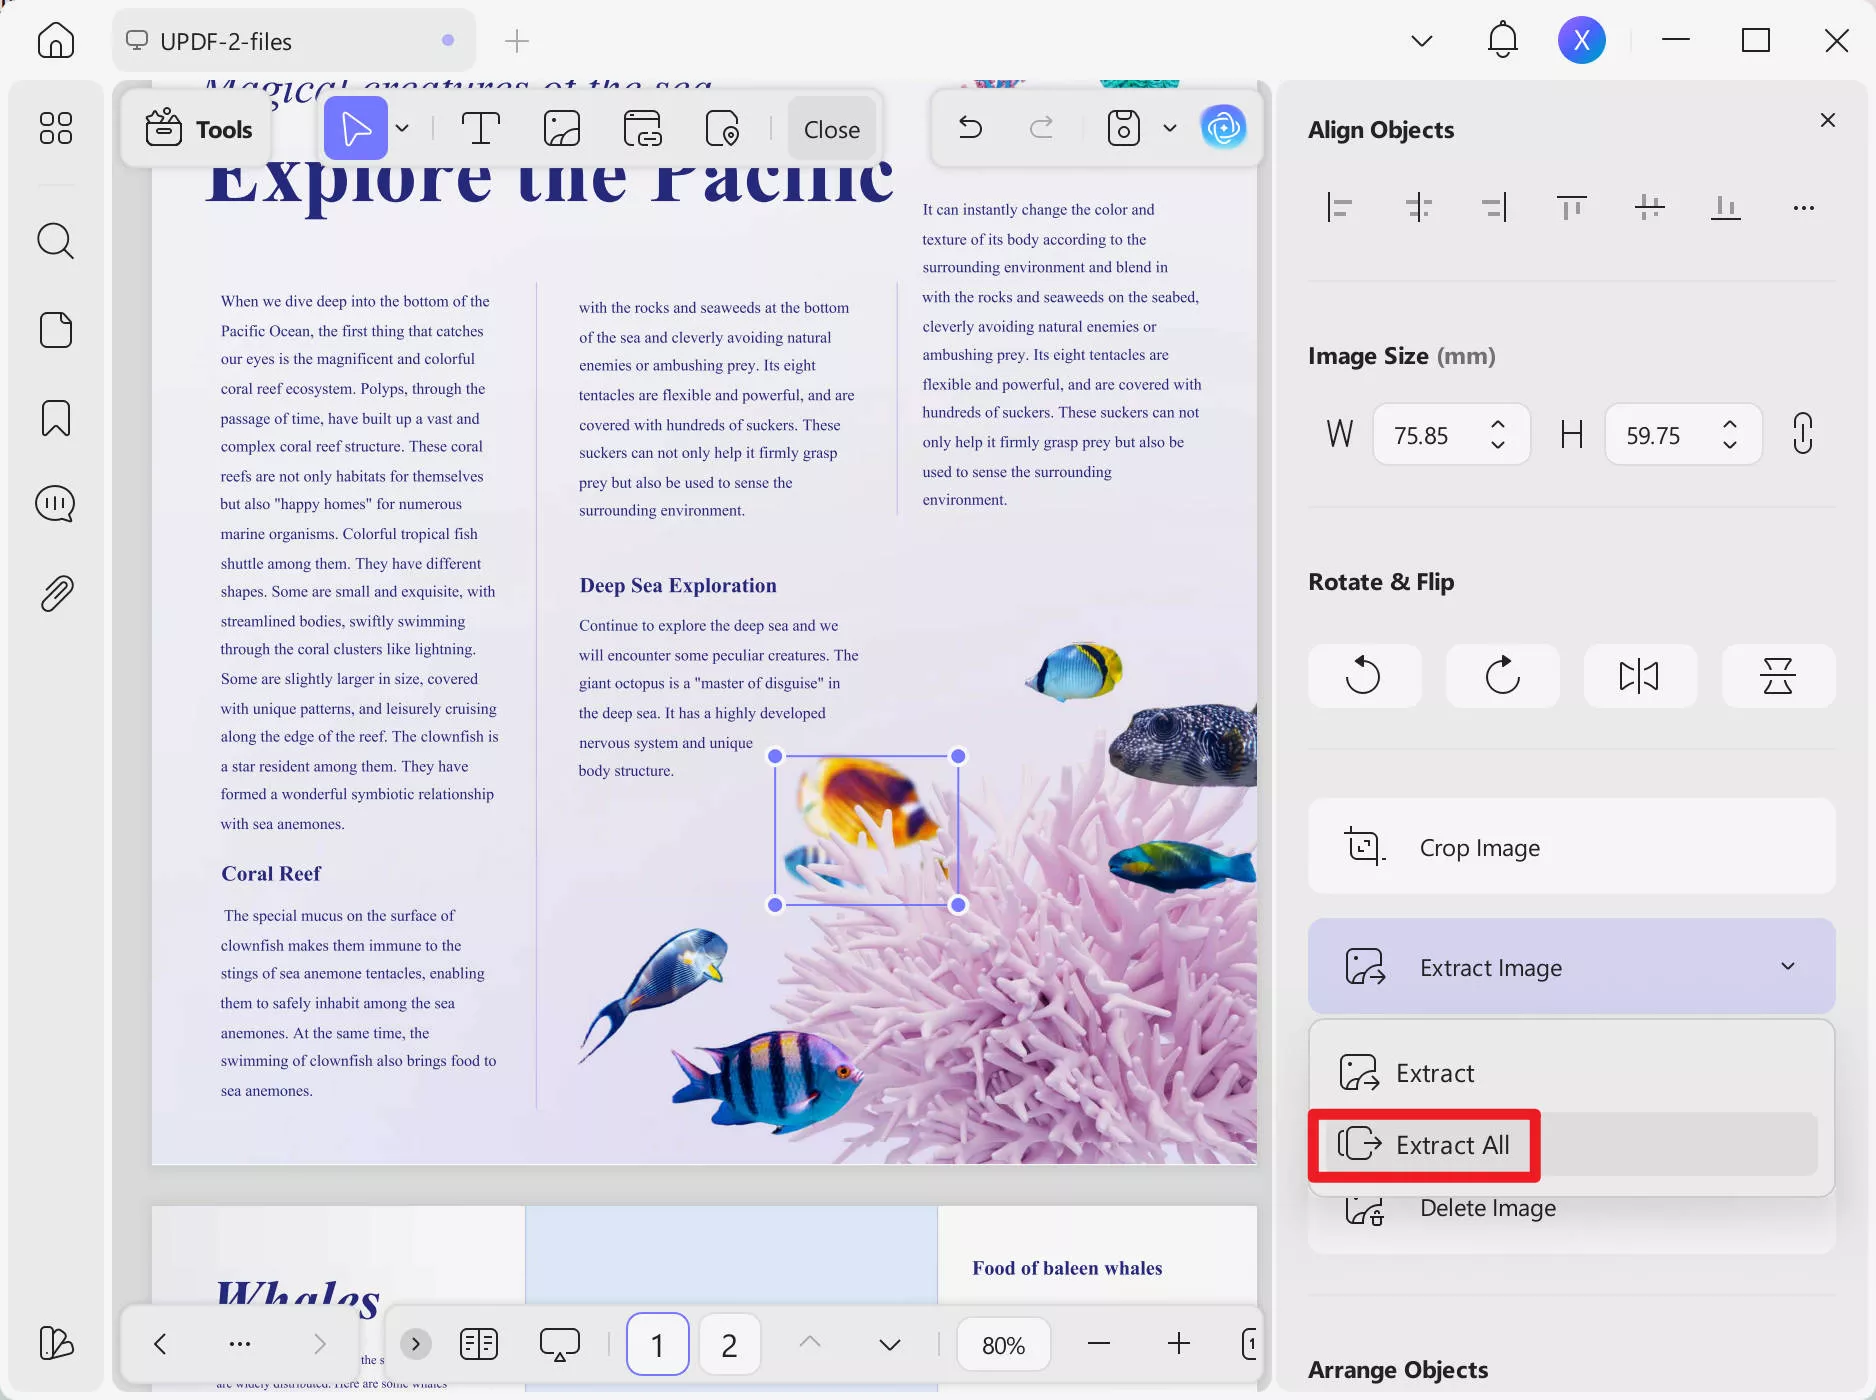Collapse the Extract Image dropdown
1876x1400 pixels.
1787,967
